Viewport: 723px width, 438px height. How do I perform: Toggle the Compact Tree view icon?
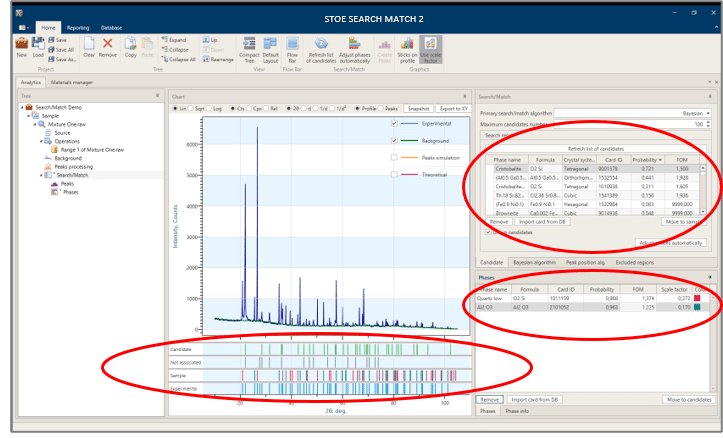(x=249, y=43)
